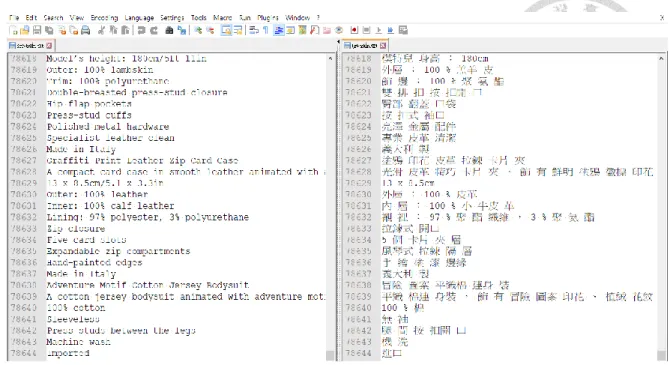Click the English pane's scroll-up arrow
670x365 pixels.
[x=330, y=58]
